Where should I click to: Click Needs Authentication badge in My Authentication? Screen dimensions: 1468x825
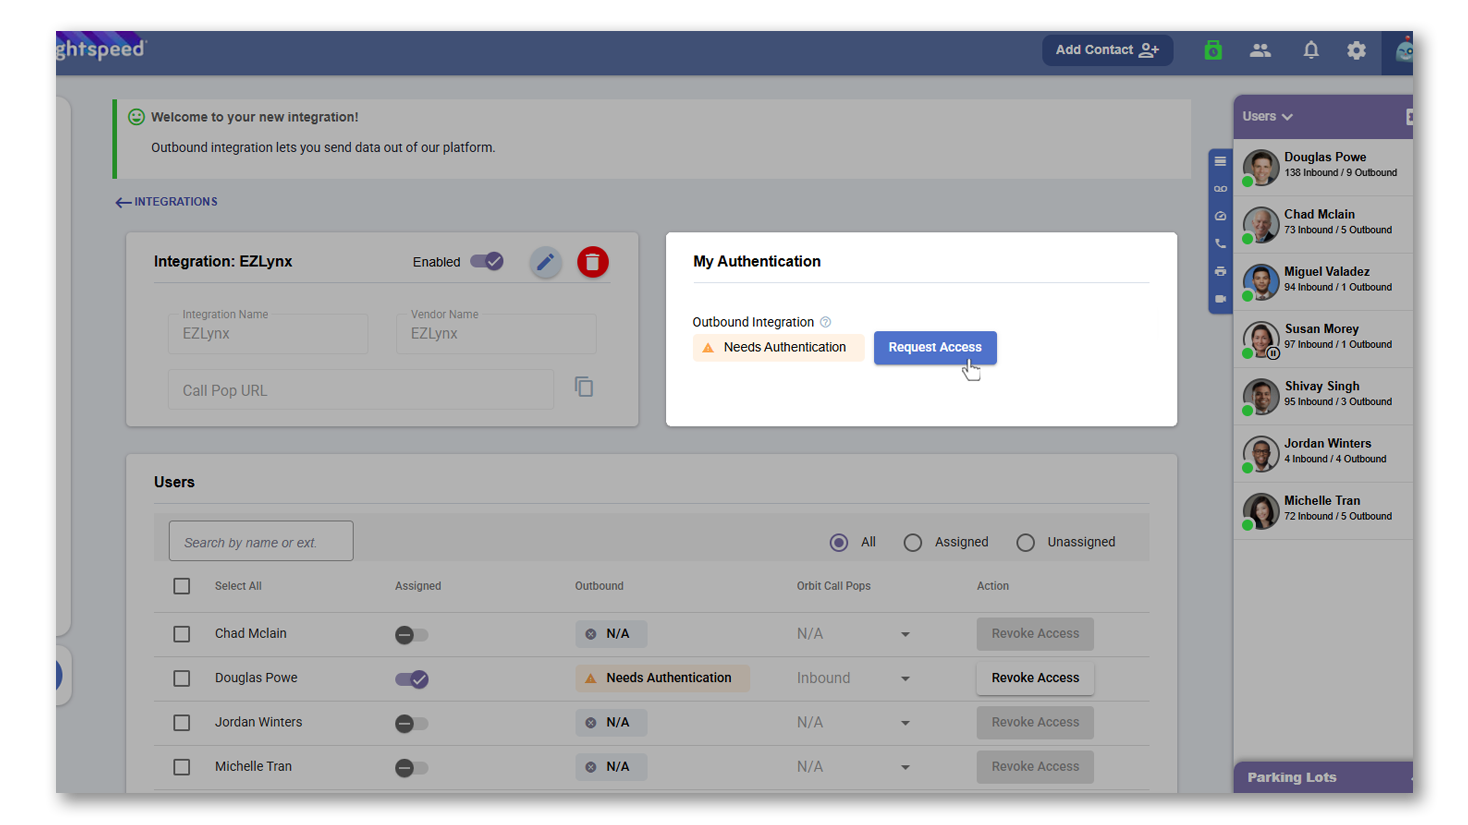coord(777,347)
